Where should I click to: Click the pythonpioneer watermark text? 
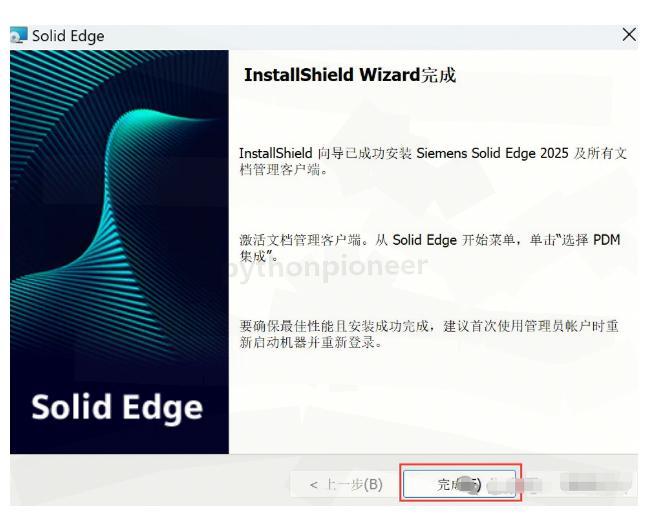[x=334, y=267]
